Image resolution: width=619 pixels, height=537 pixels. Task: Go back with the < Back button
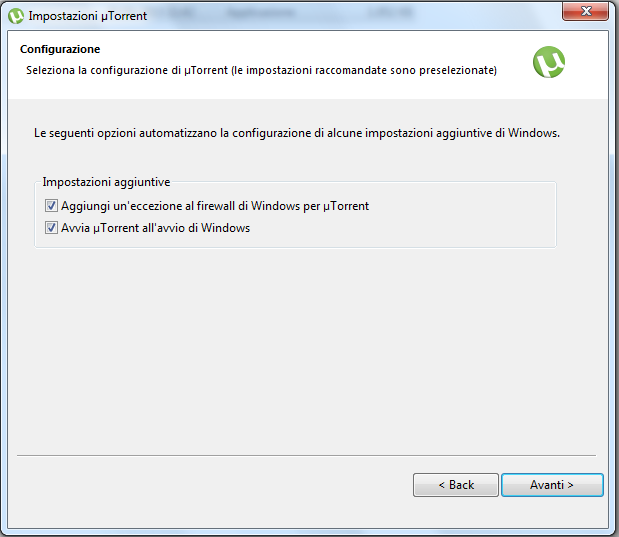(456, 485)
